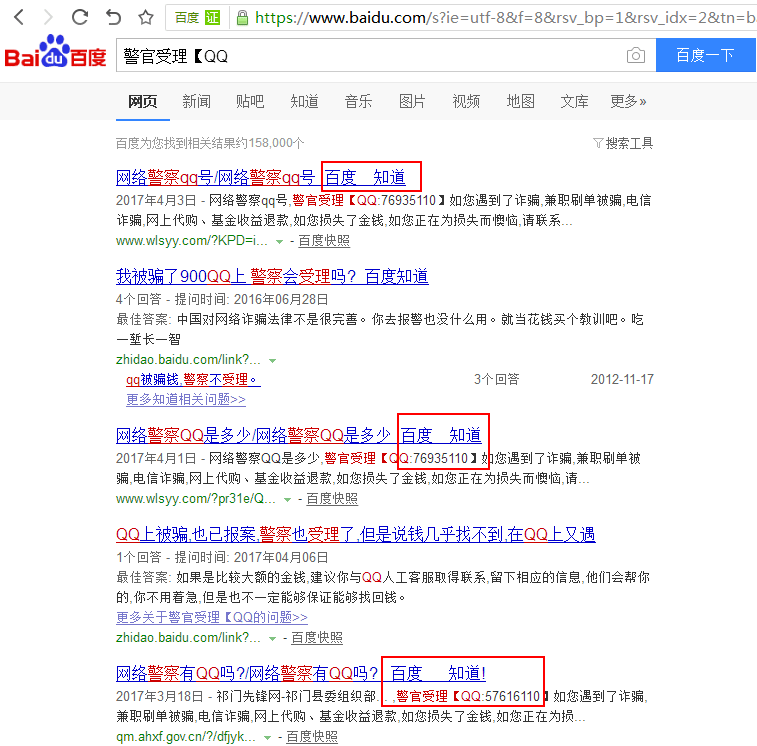Click 更多关于警官受理【QQ的问题>> link

[x=212, y=617]
